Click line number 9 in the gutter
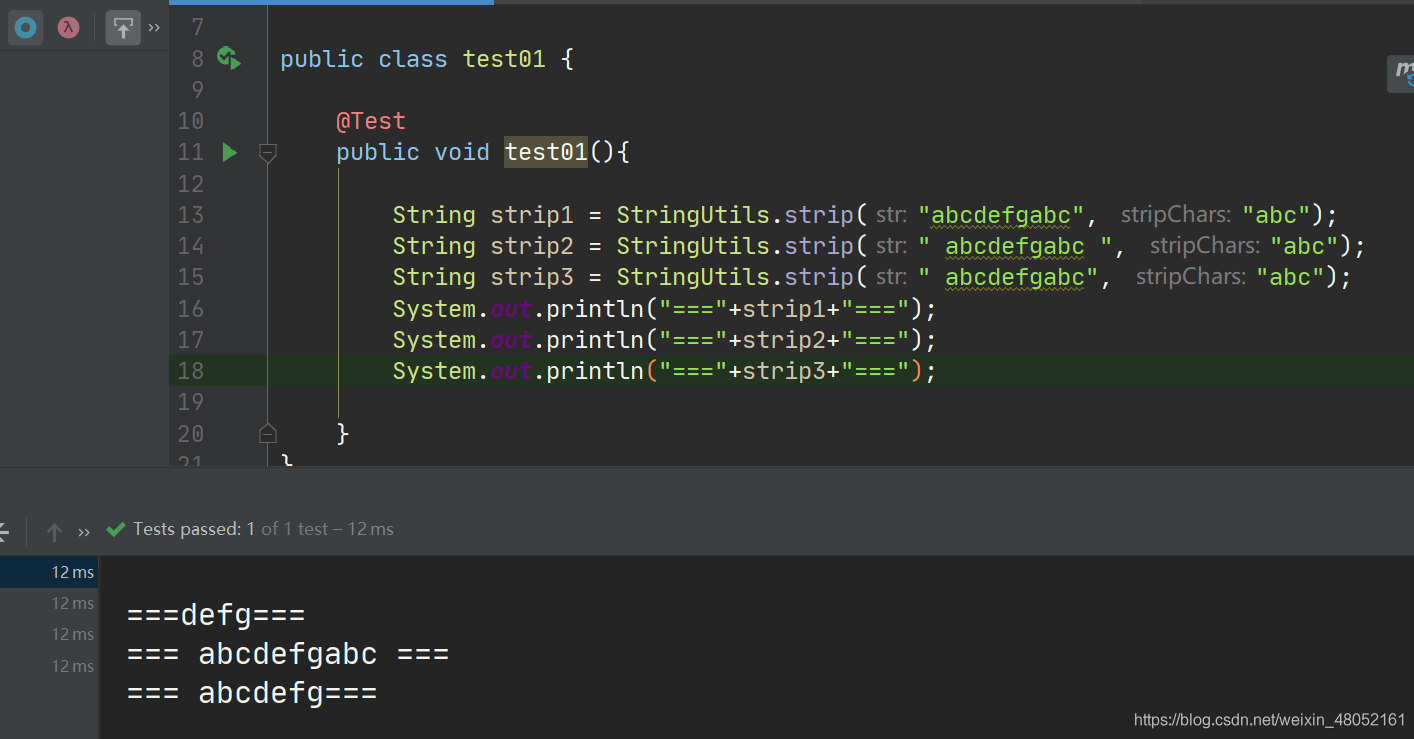 (x=196, y=90)
